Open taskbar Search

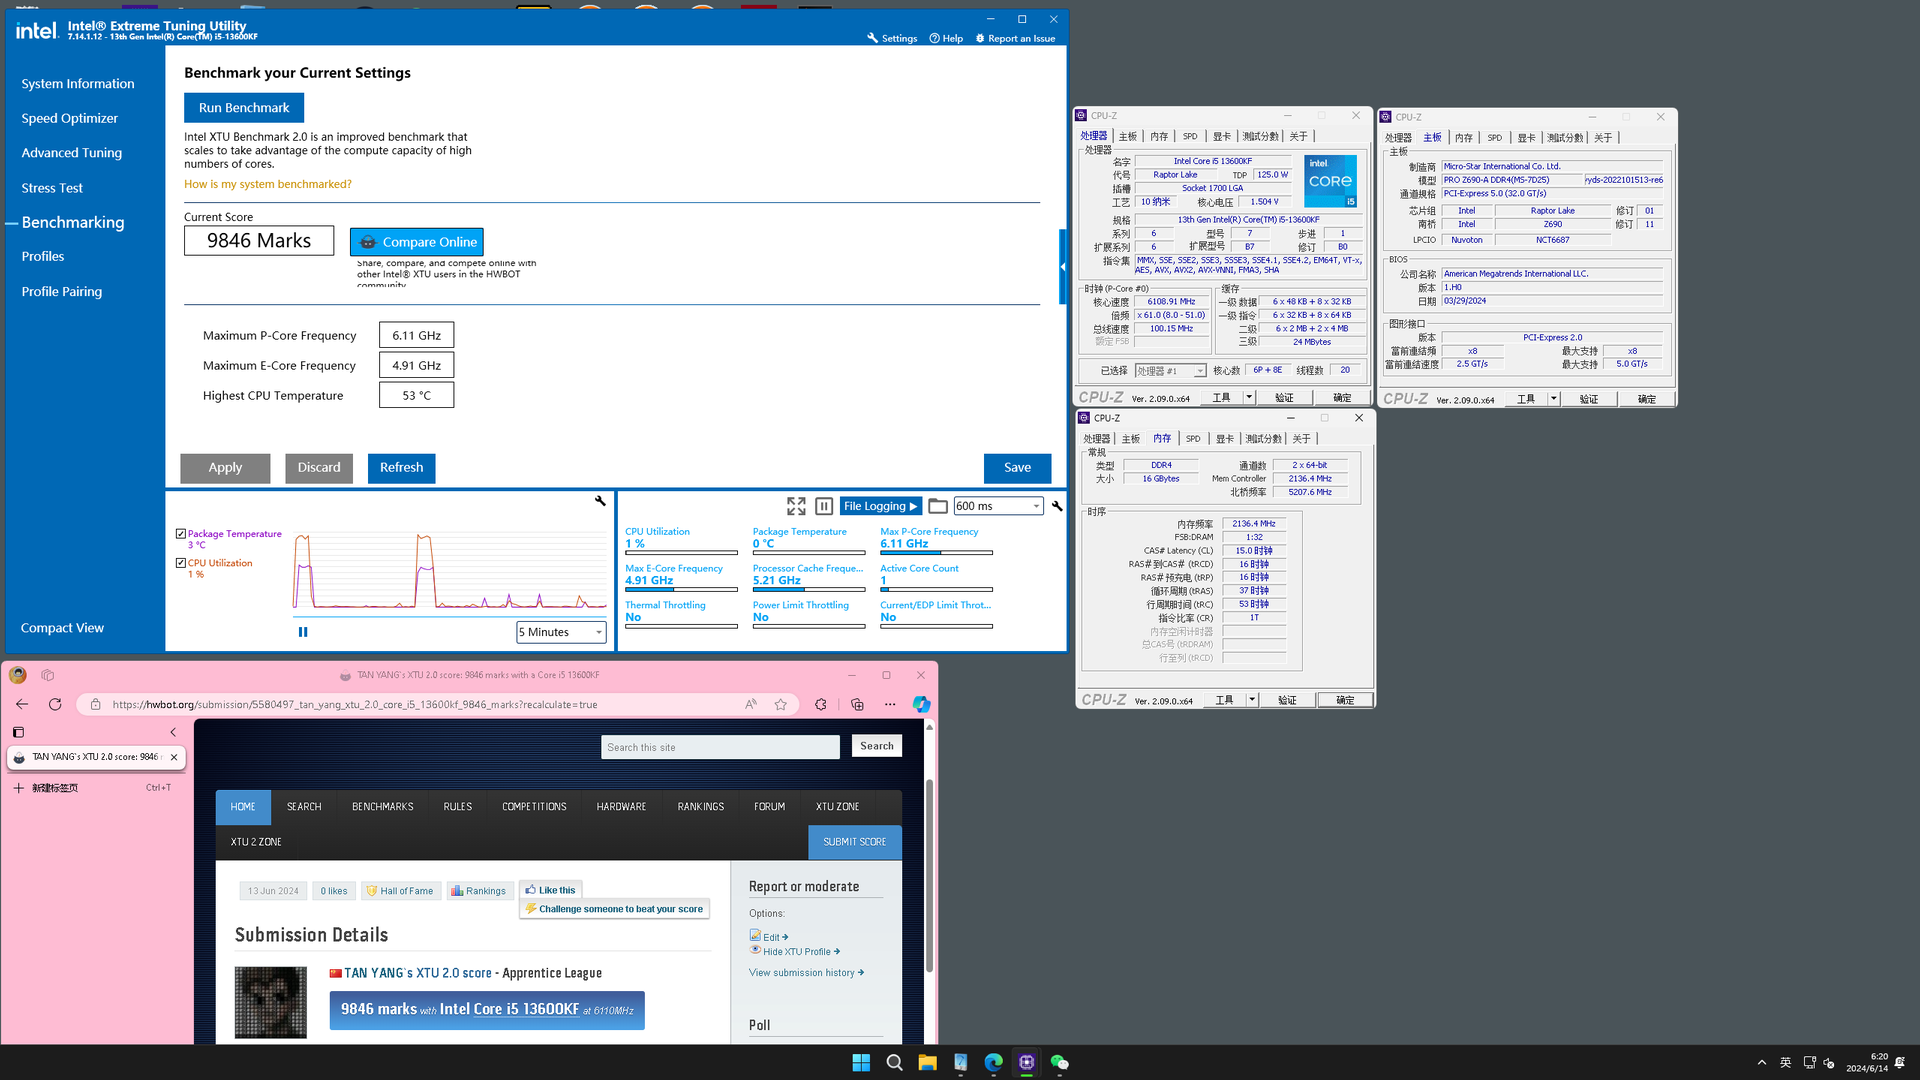pos(894,1062)
